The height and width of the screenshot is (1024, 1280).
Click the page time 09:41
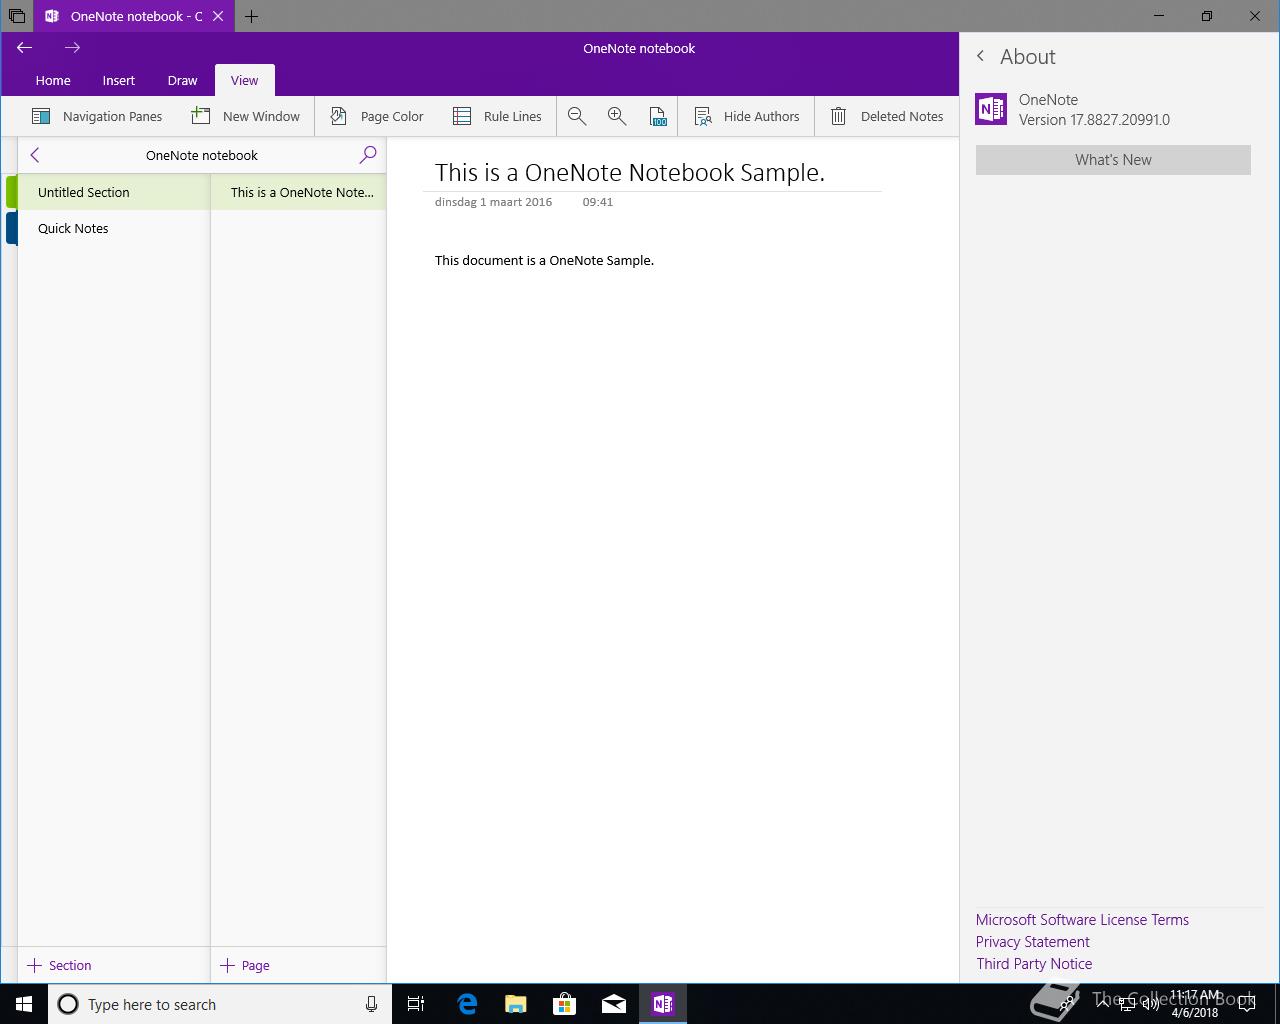(598, 202)
